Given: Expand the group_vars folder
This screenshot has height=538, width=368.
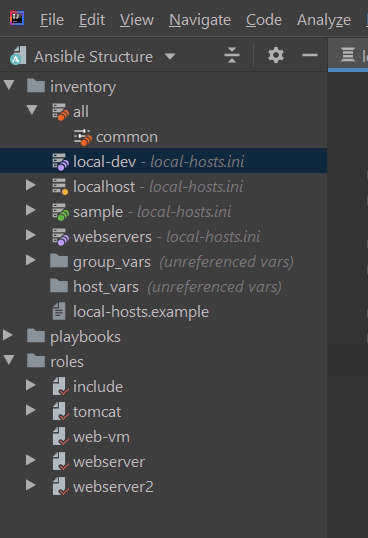Looking at the screenshot, I should (31, 260).
